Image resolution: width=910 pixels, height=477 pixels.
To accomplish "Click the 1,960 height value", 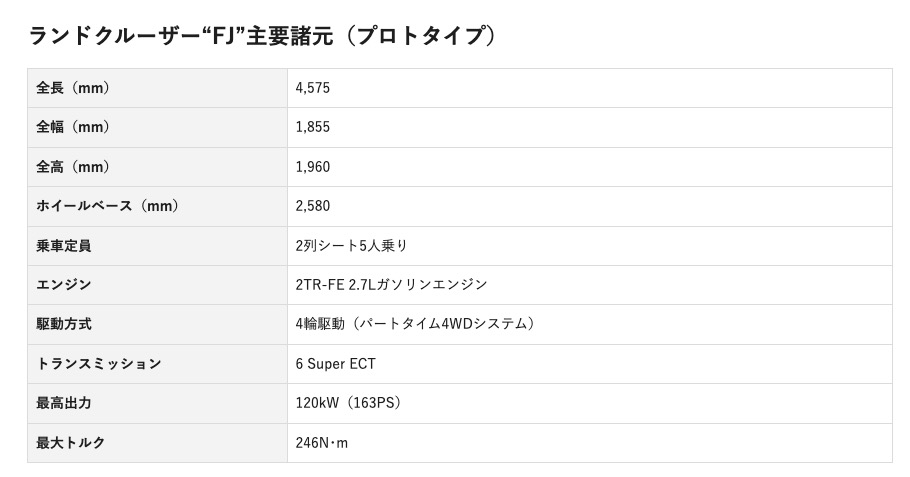I will [x=313, y=167].
